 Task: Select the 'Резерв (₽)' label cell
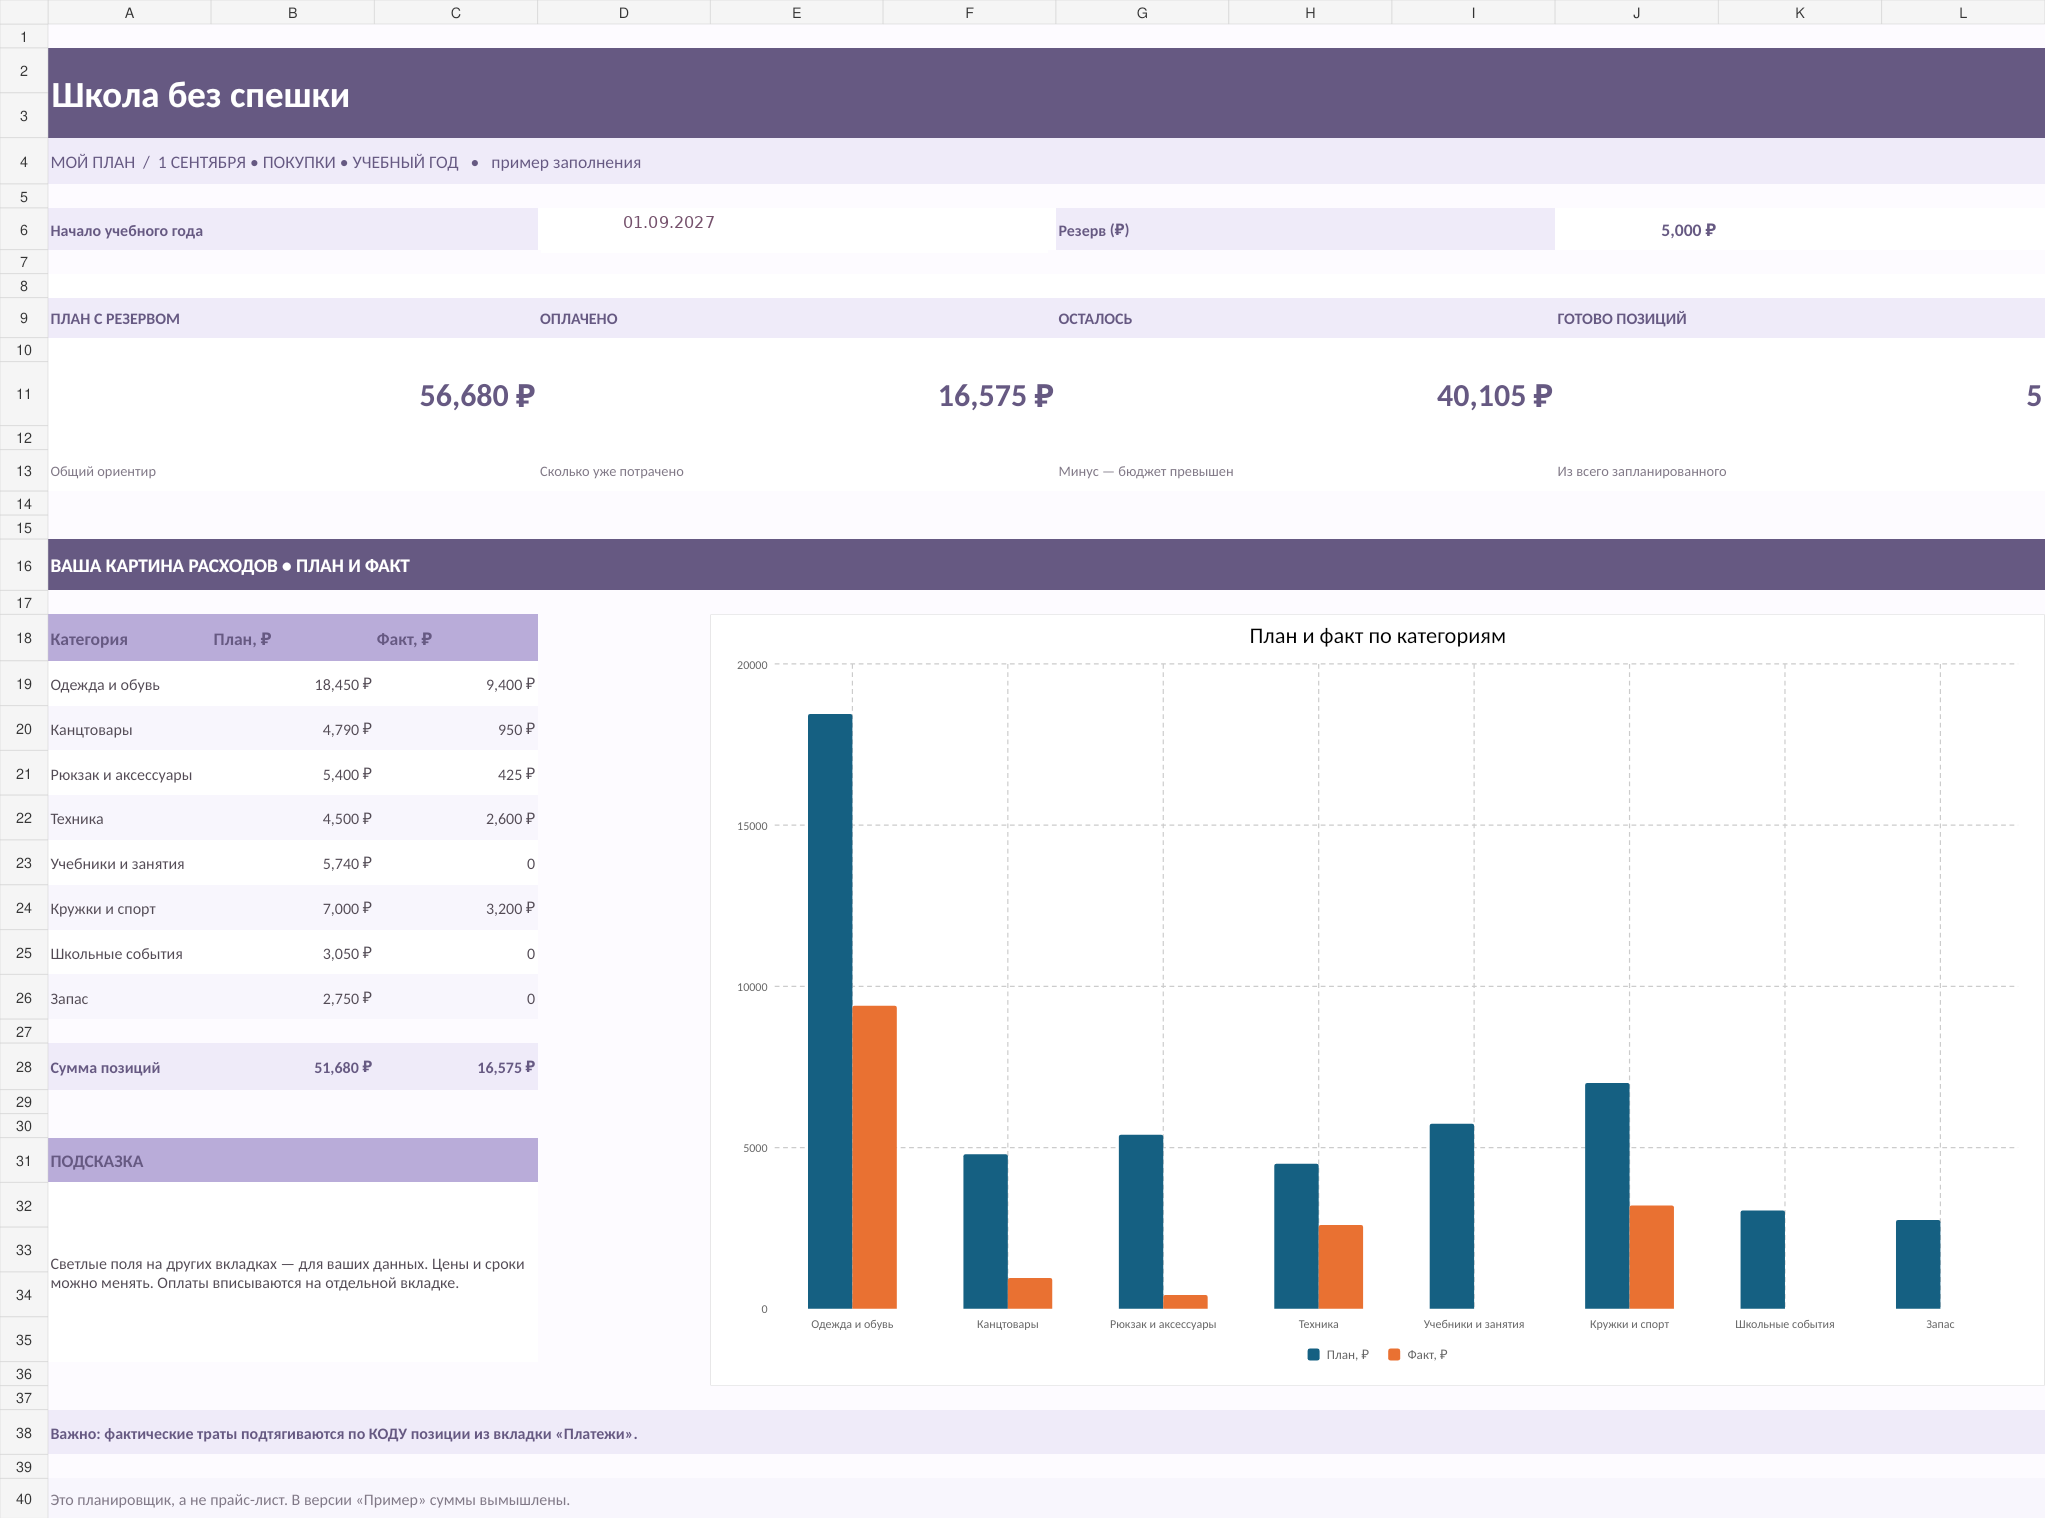pyautogui.click(x=1305, y=230)
